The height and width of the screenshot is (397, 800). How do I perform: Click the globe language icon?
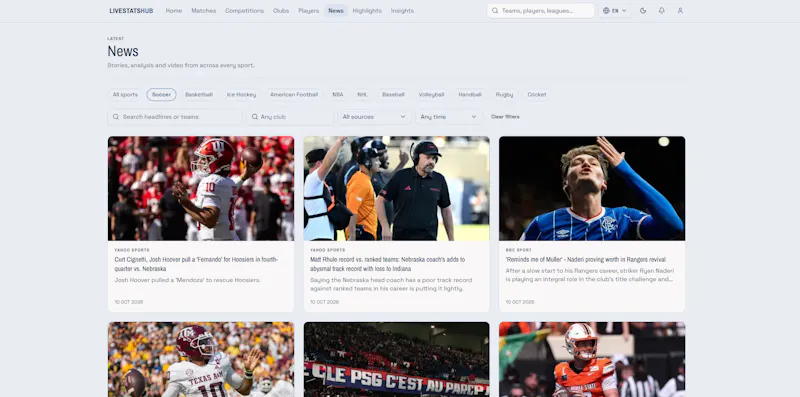(x=606, y=11)
